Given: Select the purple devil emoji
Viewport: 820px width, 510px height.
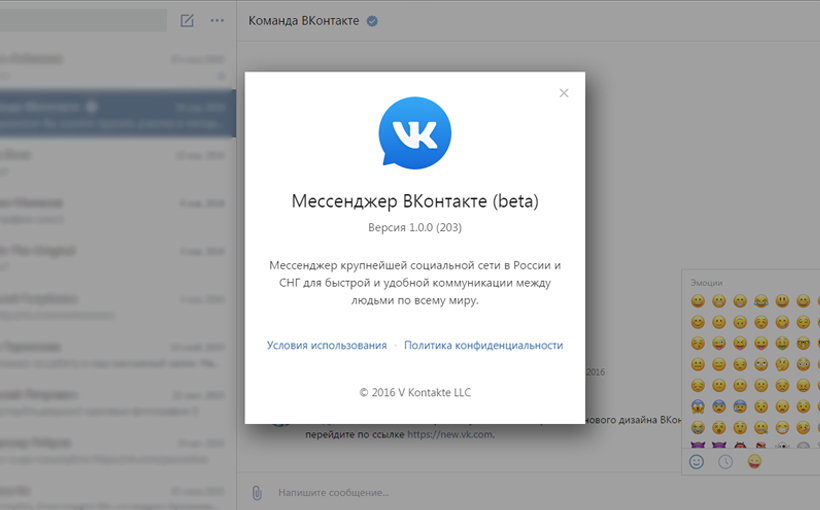Looking at the screenshot, I should [x=697, y=447].
